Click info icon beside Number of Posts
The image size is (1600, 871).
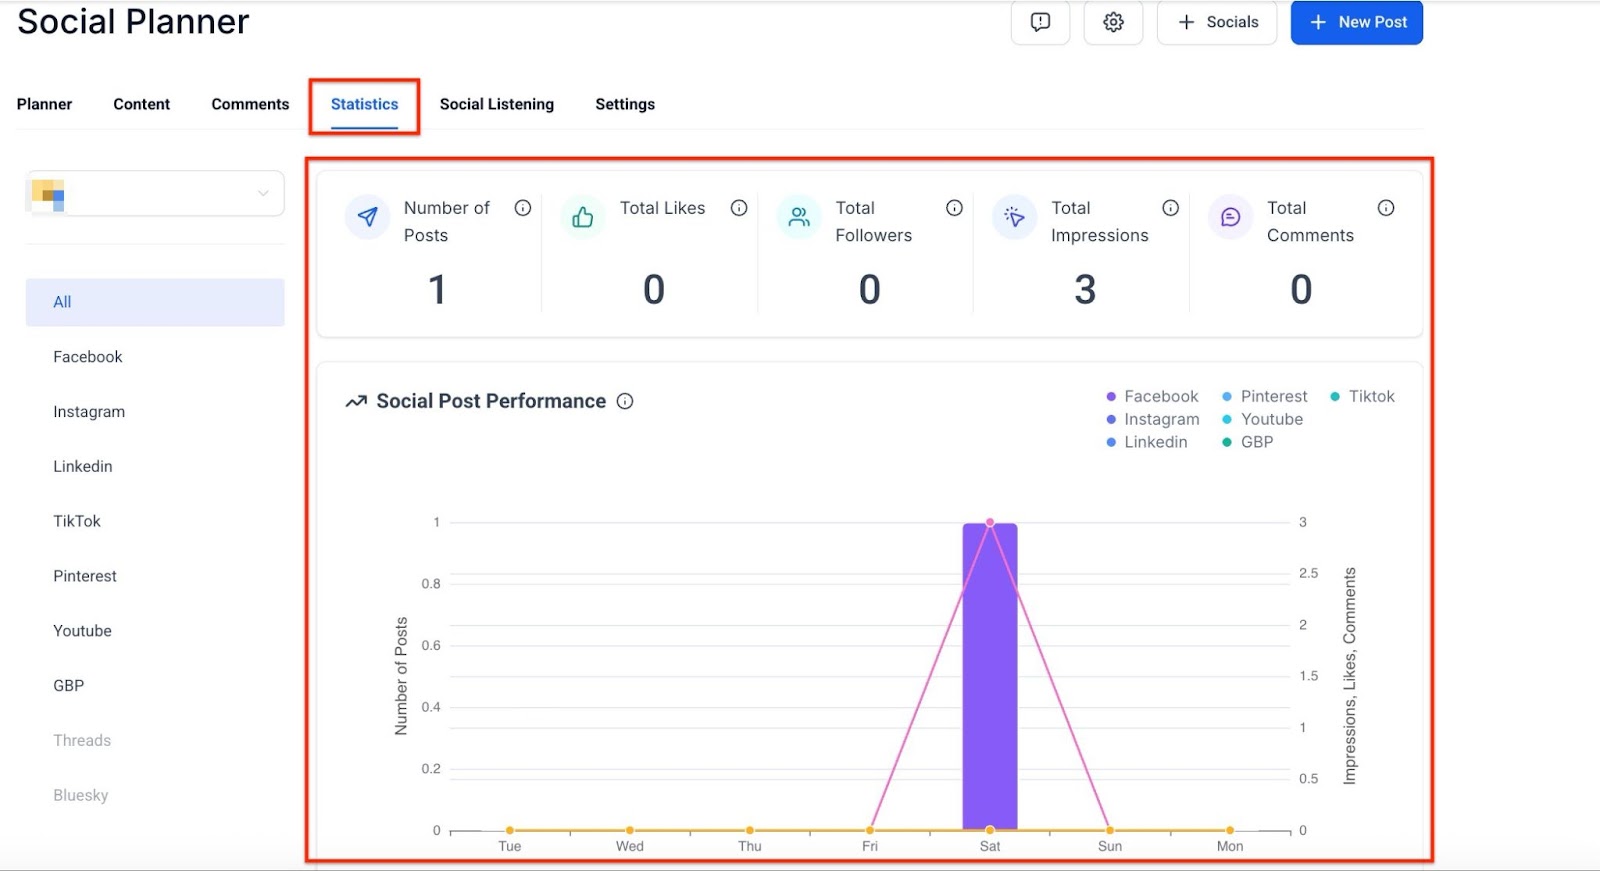(x=523, y=208)
